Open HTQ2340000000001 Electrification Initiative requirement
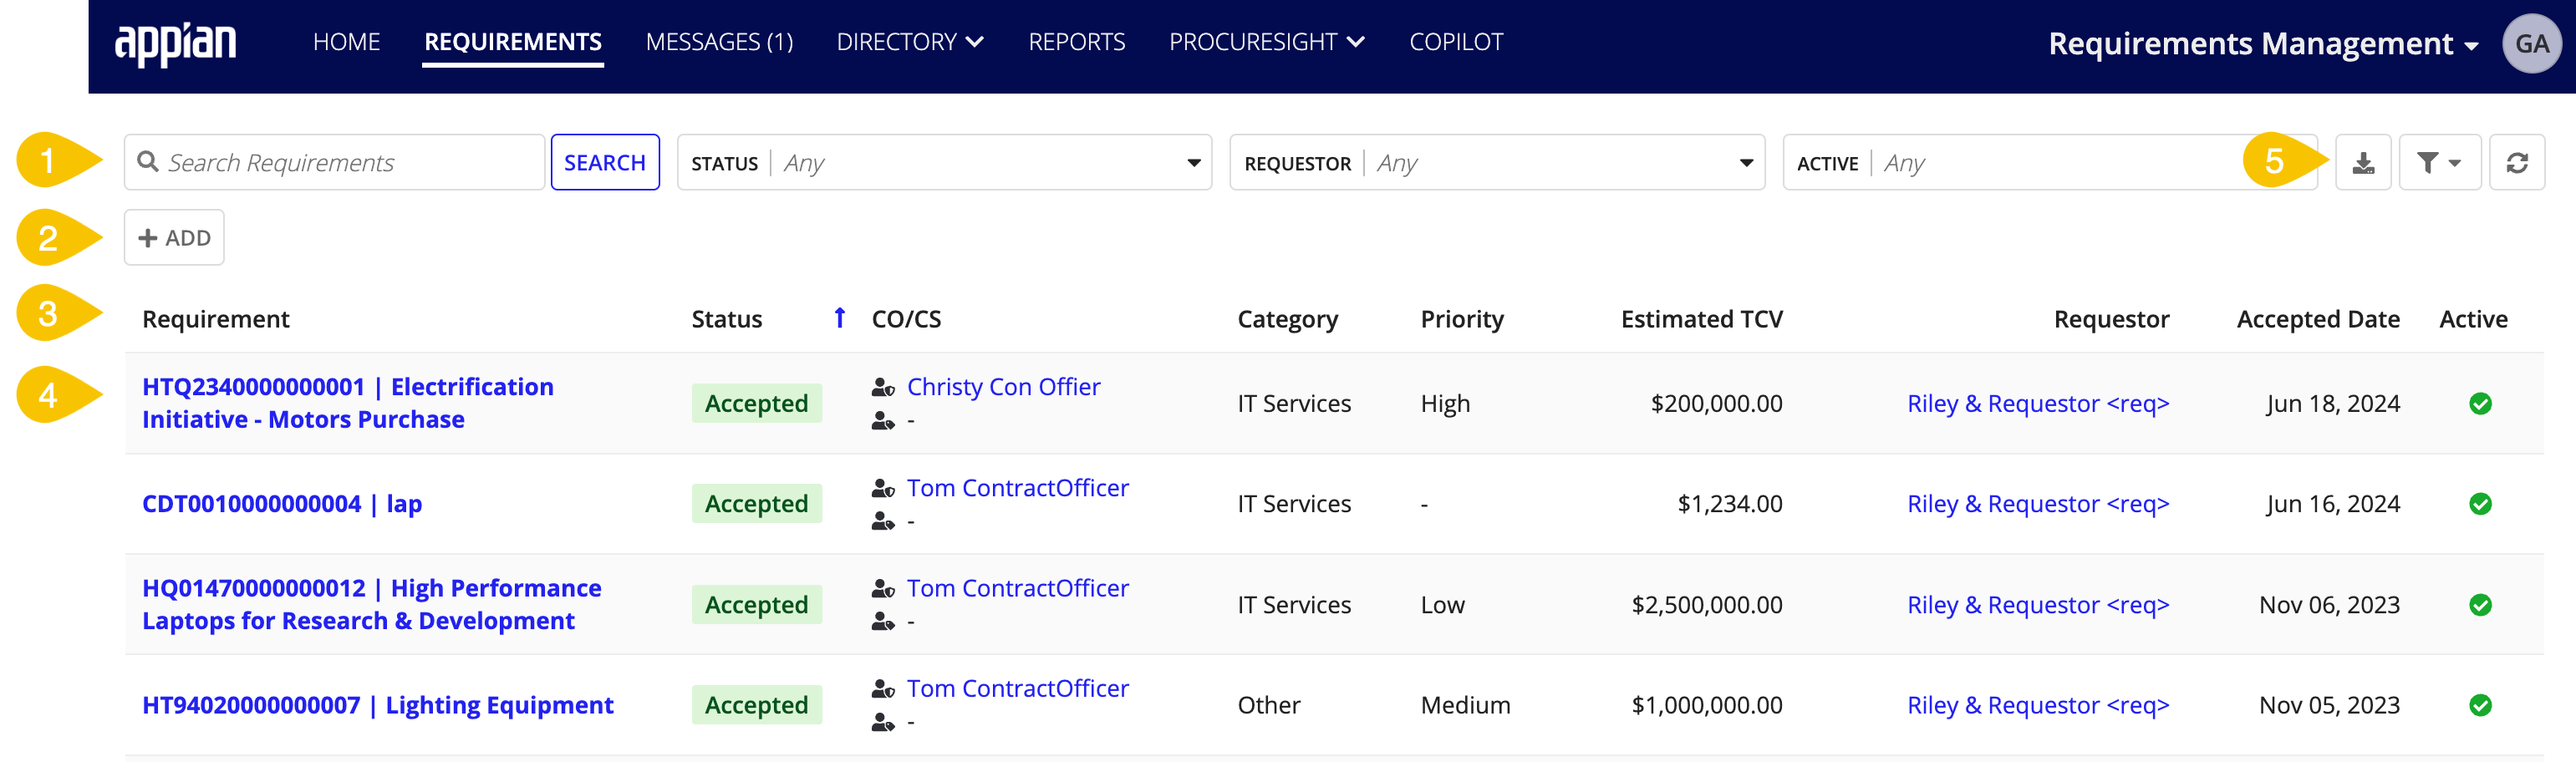This screenshot has width=2576, height=762. pos(347,403)
